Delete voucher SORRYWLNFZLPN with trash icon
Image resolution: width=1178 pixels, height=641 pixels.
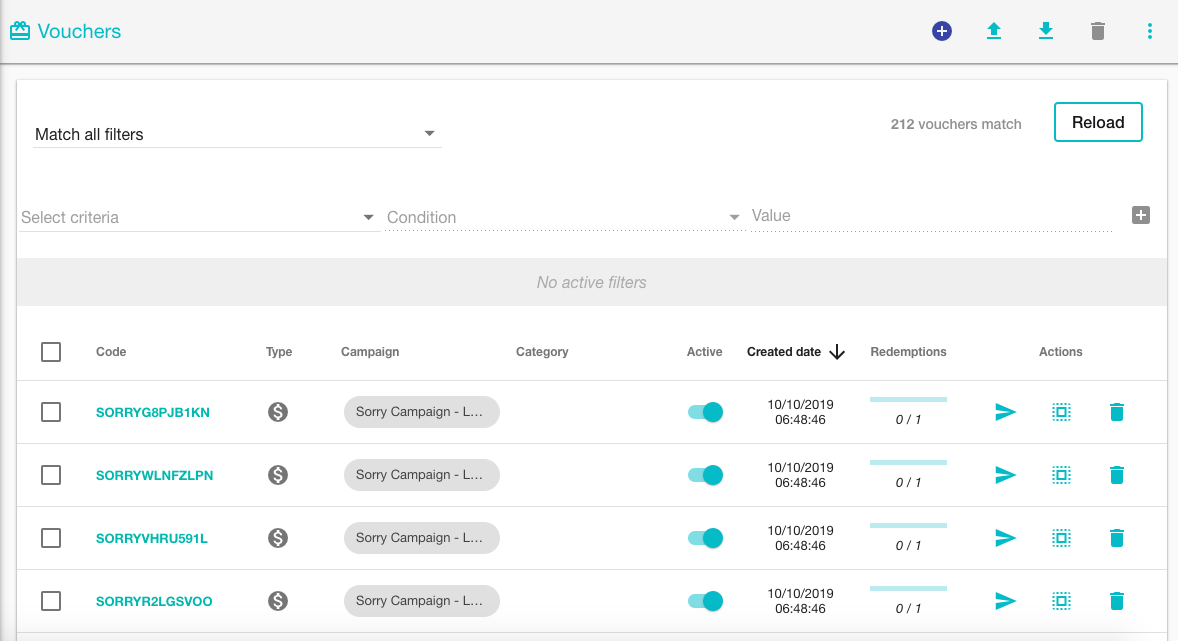tap(1116, 475)
